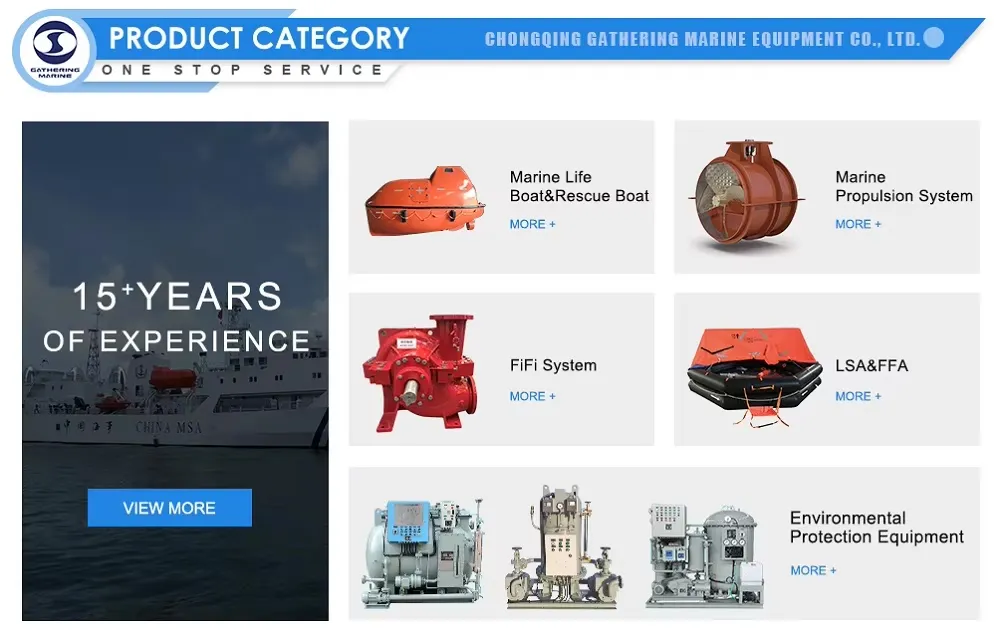
Task: Click MORE + under LSA&FFA
Action: pyautogui.click(x=858, y=396)
